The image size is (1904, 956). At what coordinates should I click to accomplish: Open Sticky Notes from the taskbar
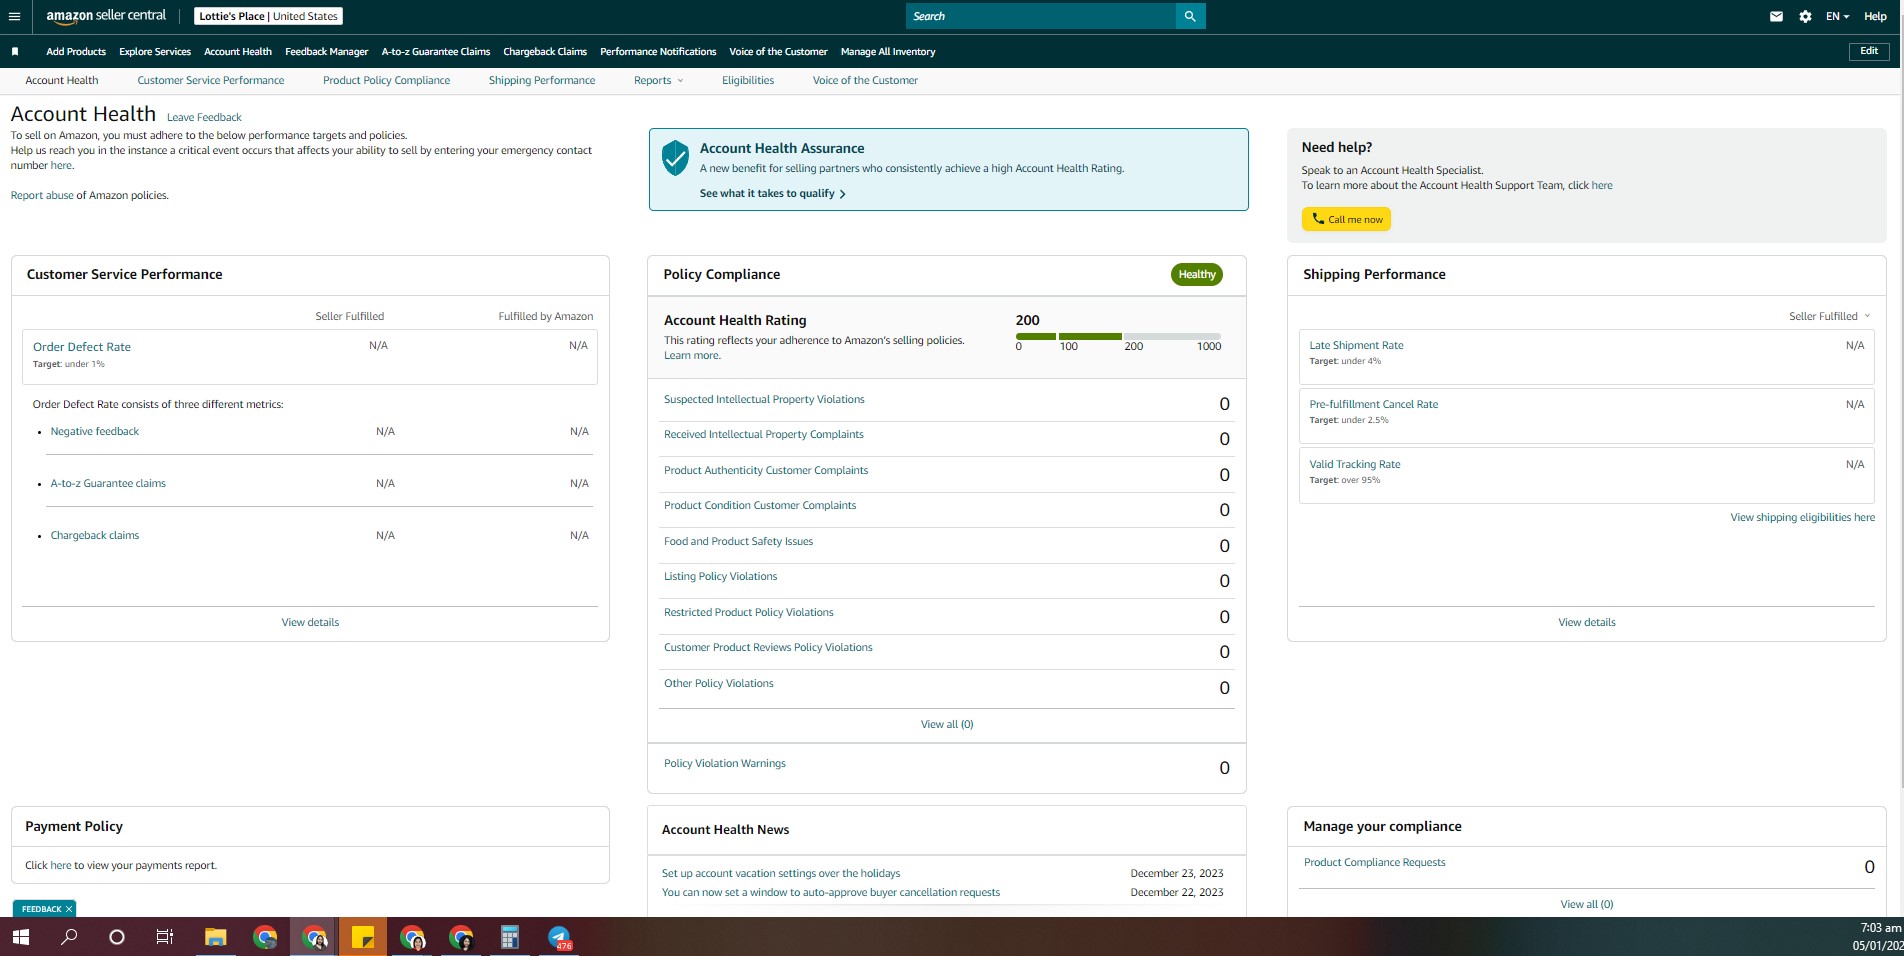(x=362, y=937)
